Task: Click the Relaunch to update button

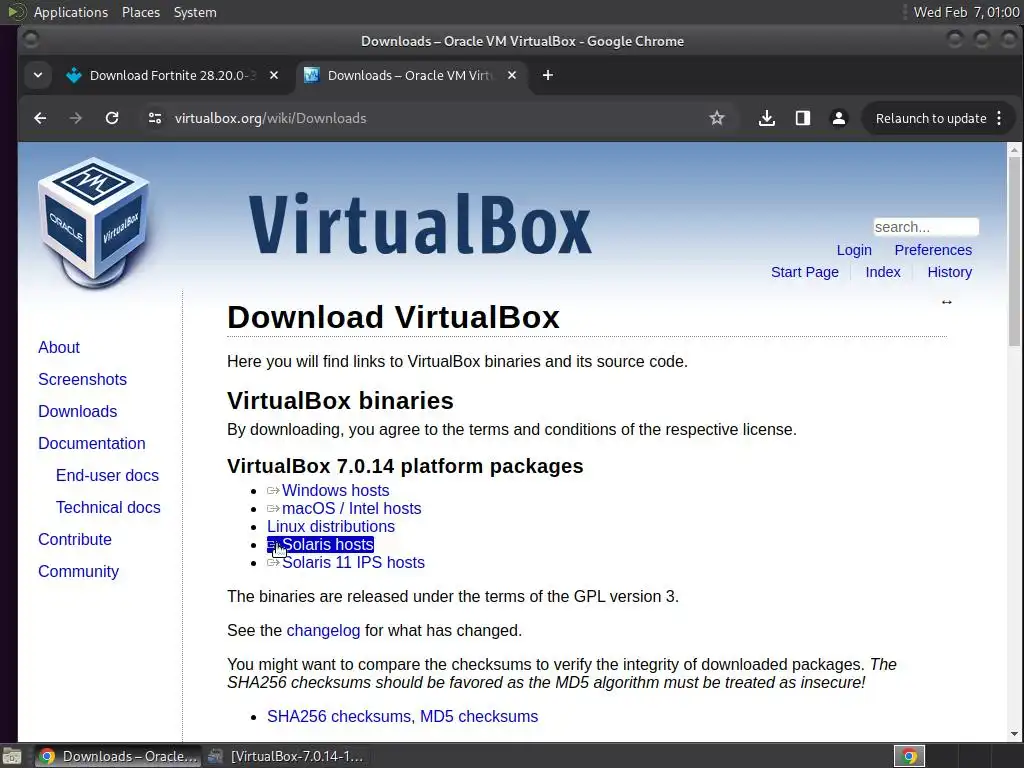Action: 931,118
